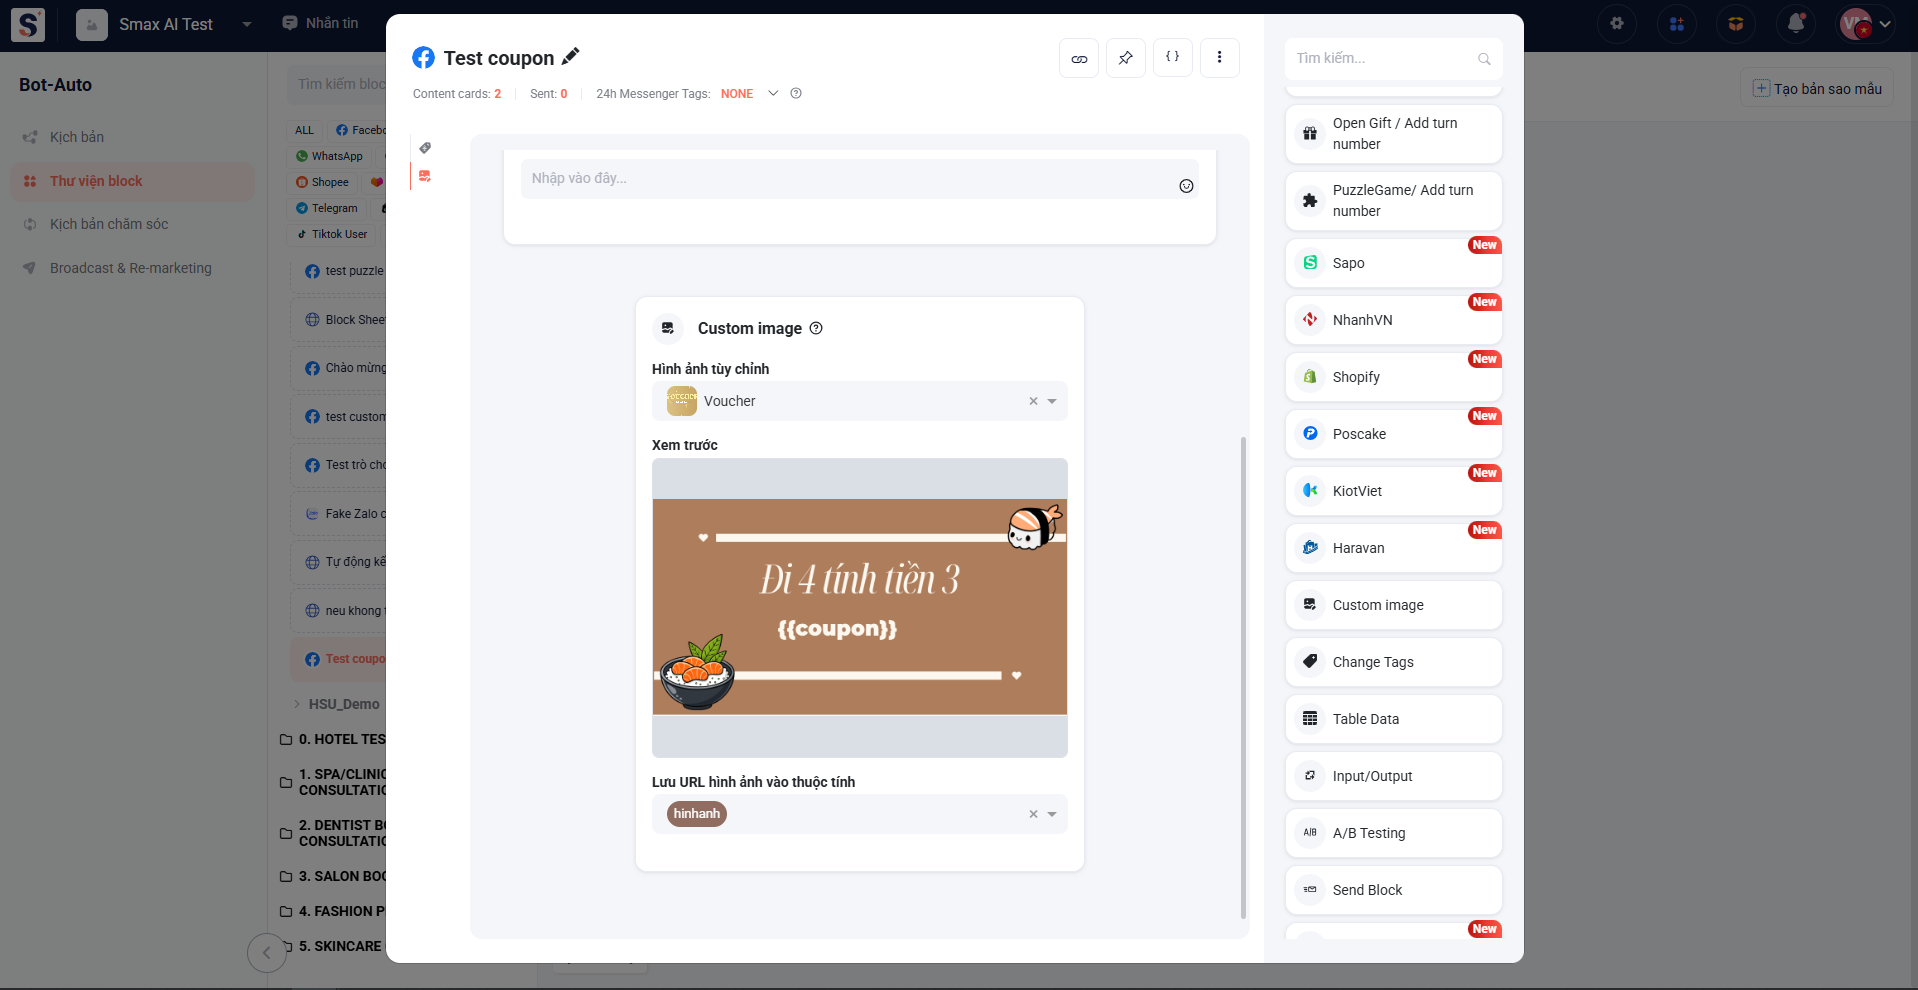The width and height of the screenshot is (1918, 990).
Task: Open the three-dot more options menu
Action: point(1219,58)
